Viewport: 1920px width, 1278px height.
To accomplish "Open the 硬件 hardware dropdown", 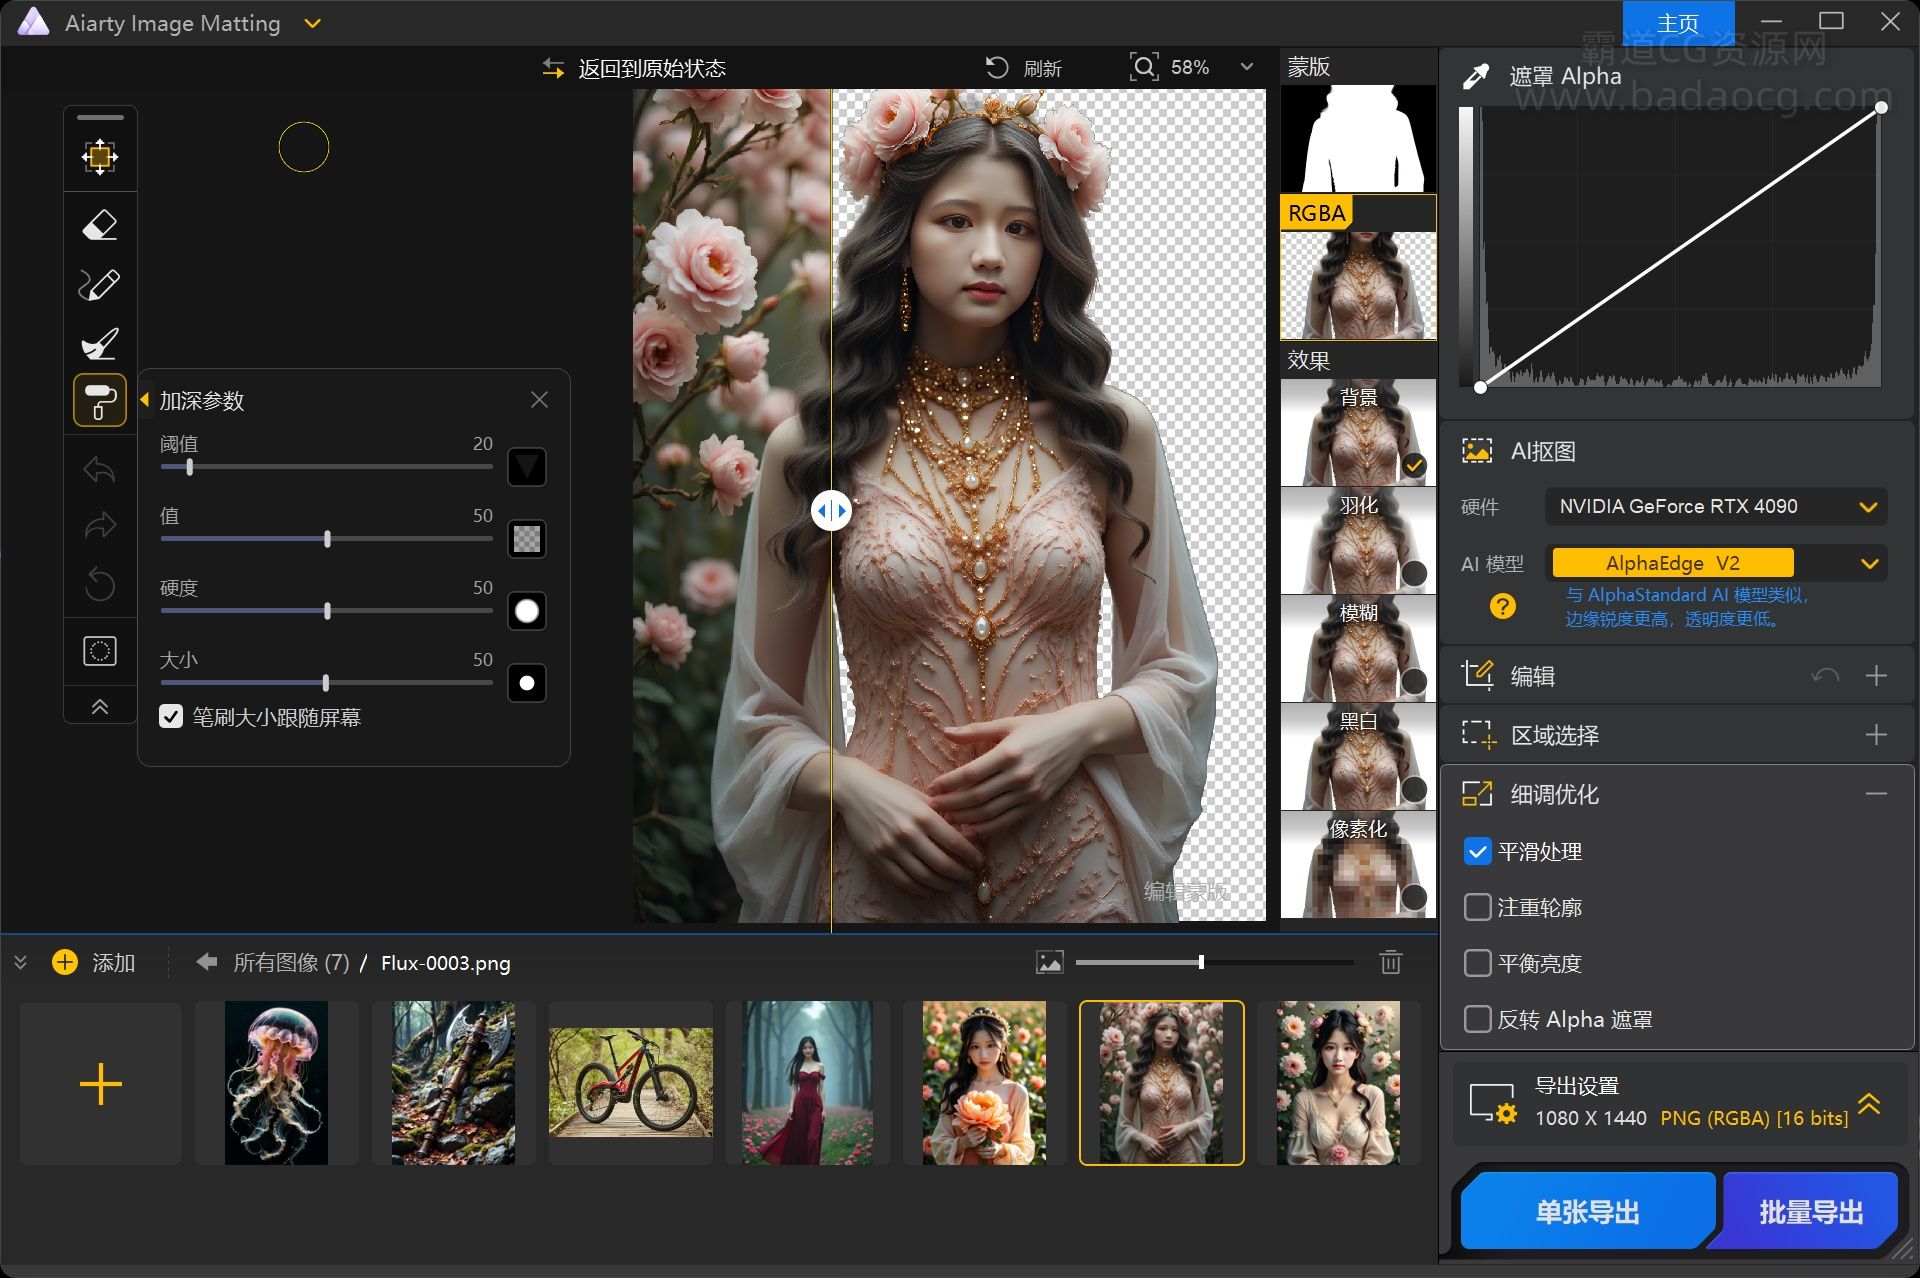I will point(1716,507).
